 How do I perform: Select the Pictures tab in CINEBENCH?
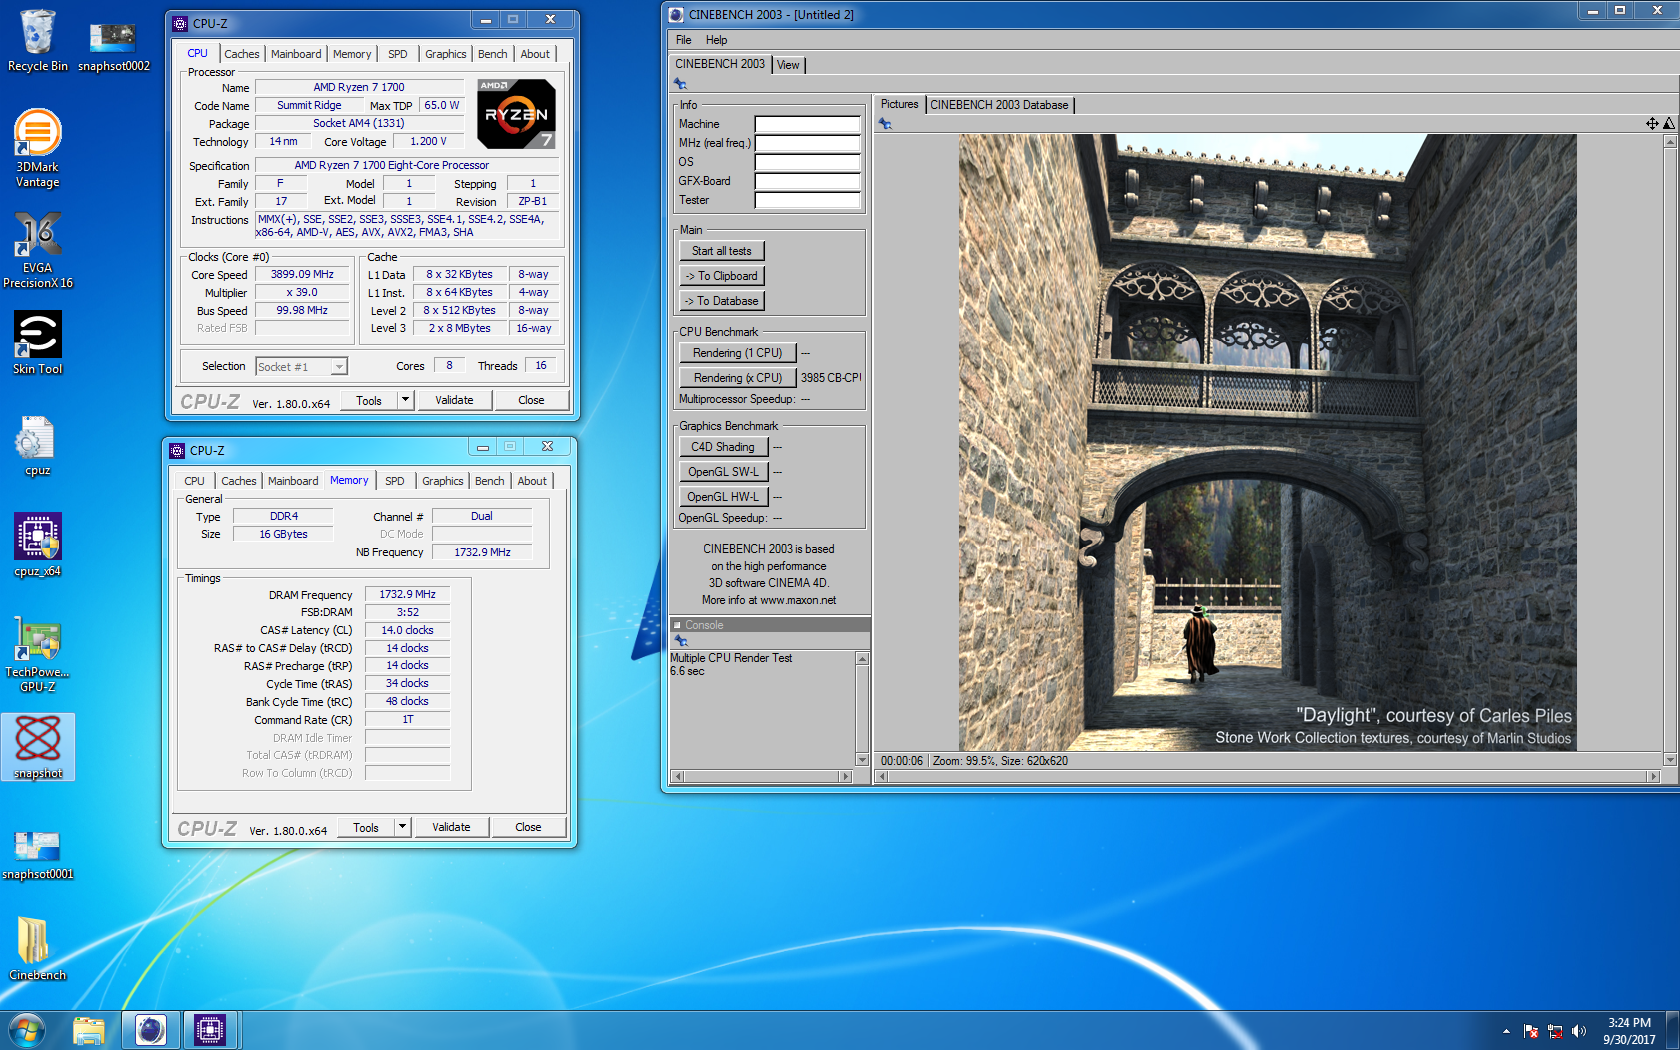[899, 104]
